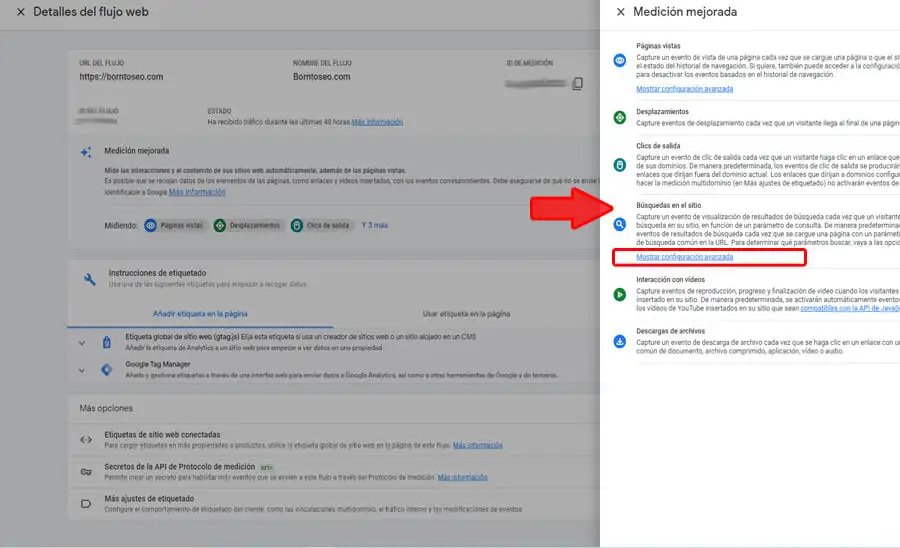
Task: Click the Google Tag Manager diamond icon
Action: (x=107, y=370)
